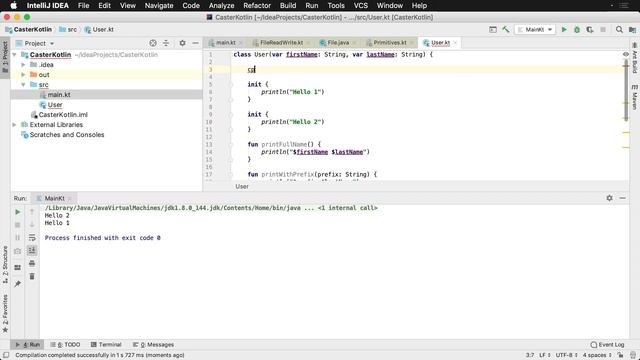Open Project panel settings gear
This screenshot has width=640, height=360.
pos(182,43)
